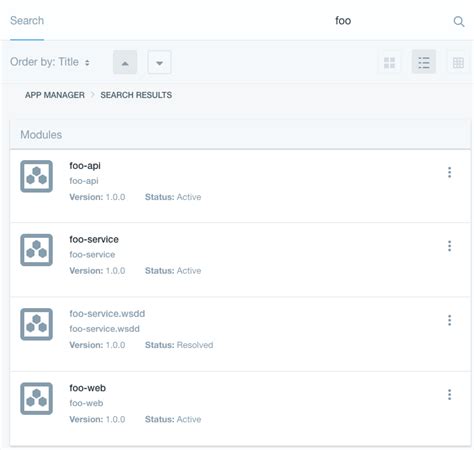The width and height of the screenshot is (474, 450).
Task: Click Version: 1.0.0 on foo-api row
Action: pyautogui.click(x=97, y=197)
